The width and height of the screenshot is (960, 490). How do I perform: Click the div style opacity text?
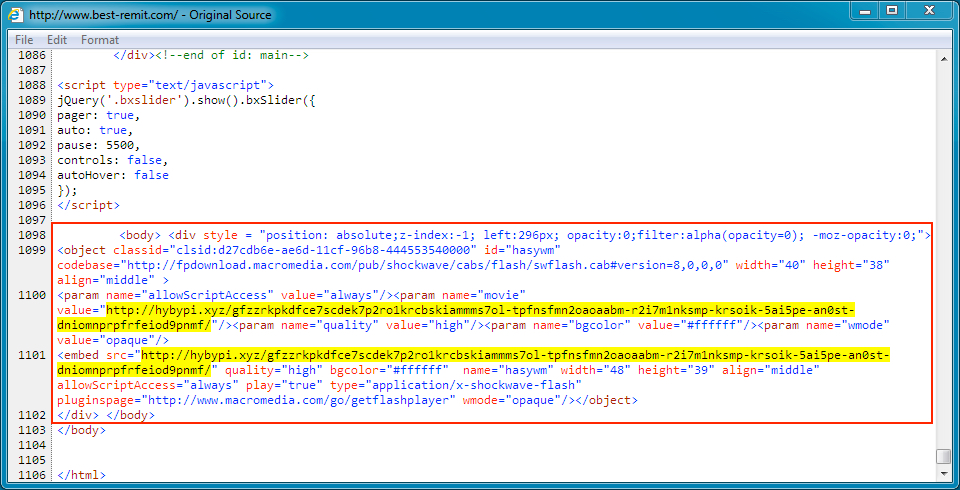pyautogui.click(x=595, y=236)
